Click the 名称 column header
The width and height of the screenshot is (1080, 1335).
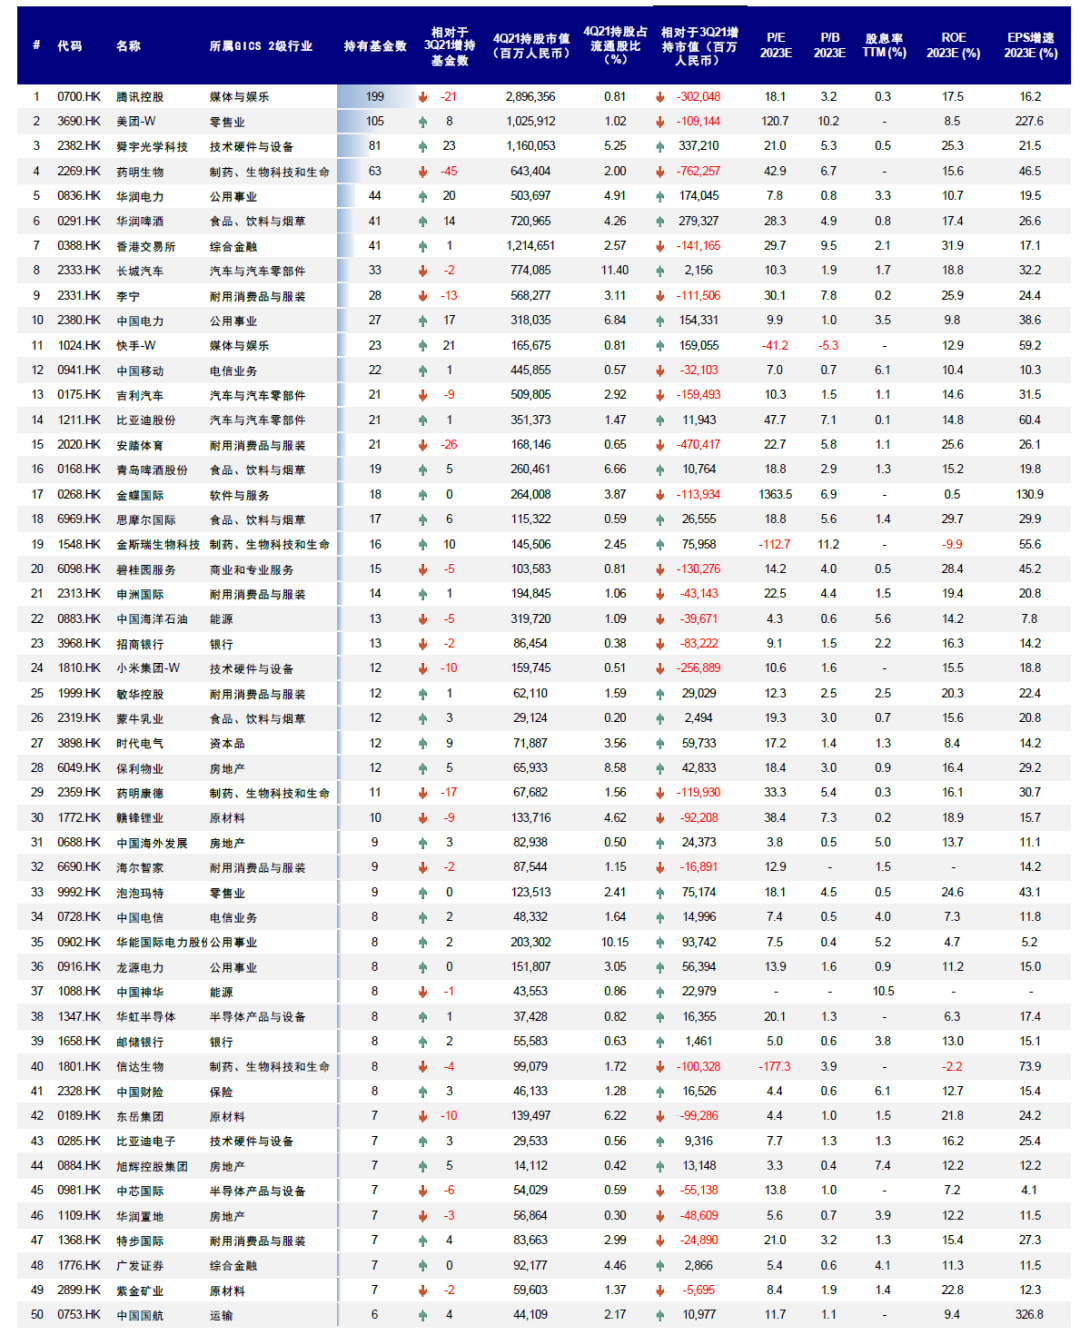(128, 46)
